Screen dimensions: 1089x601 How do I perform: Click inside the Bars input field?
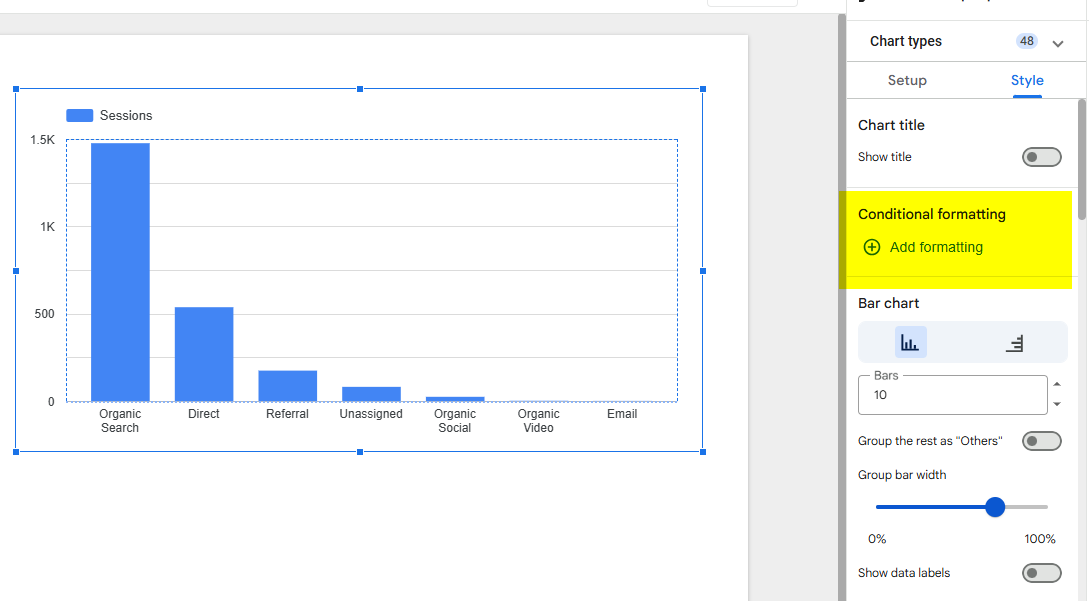tap(950, 394)
